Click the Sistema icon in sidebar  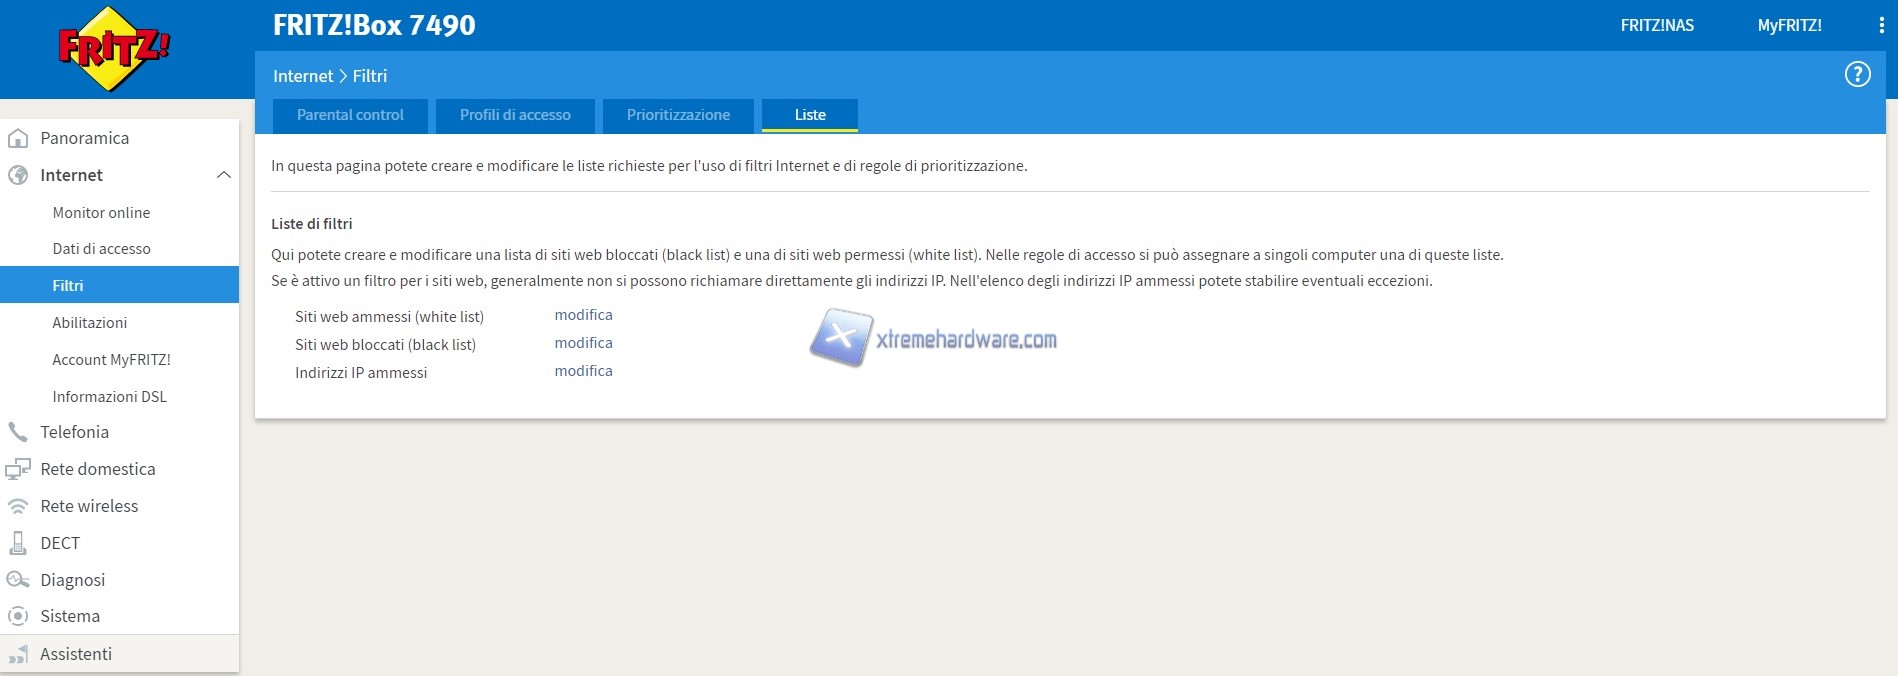[x=18, y=616]
